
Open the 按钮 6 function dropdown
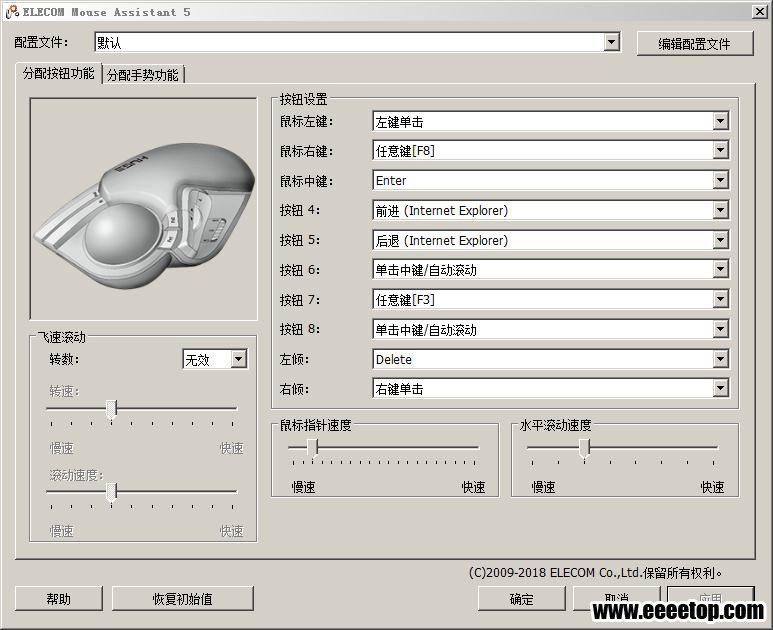(551, 270)
